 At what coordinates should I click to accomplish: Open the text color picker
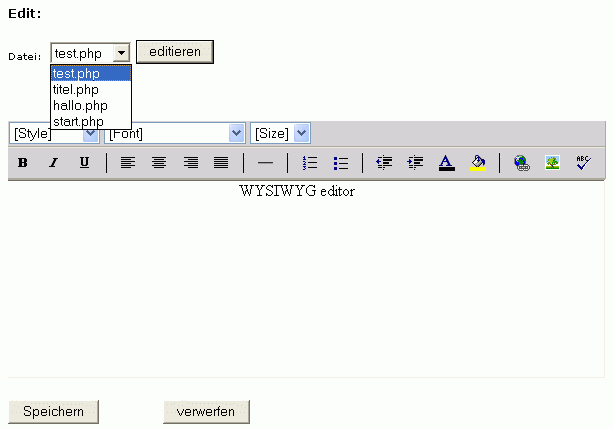pos(446,163)
